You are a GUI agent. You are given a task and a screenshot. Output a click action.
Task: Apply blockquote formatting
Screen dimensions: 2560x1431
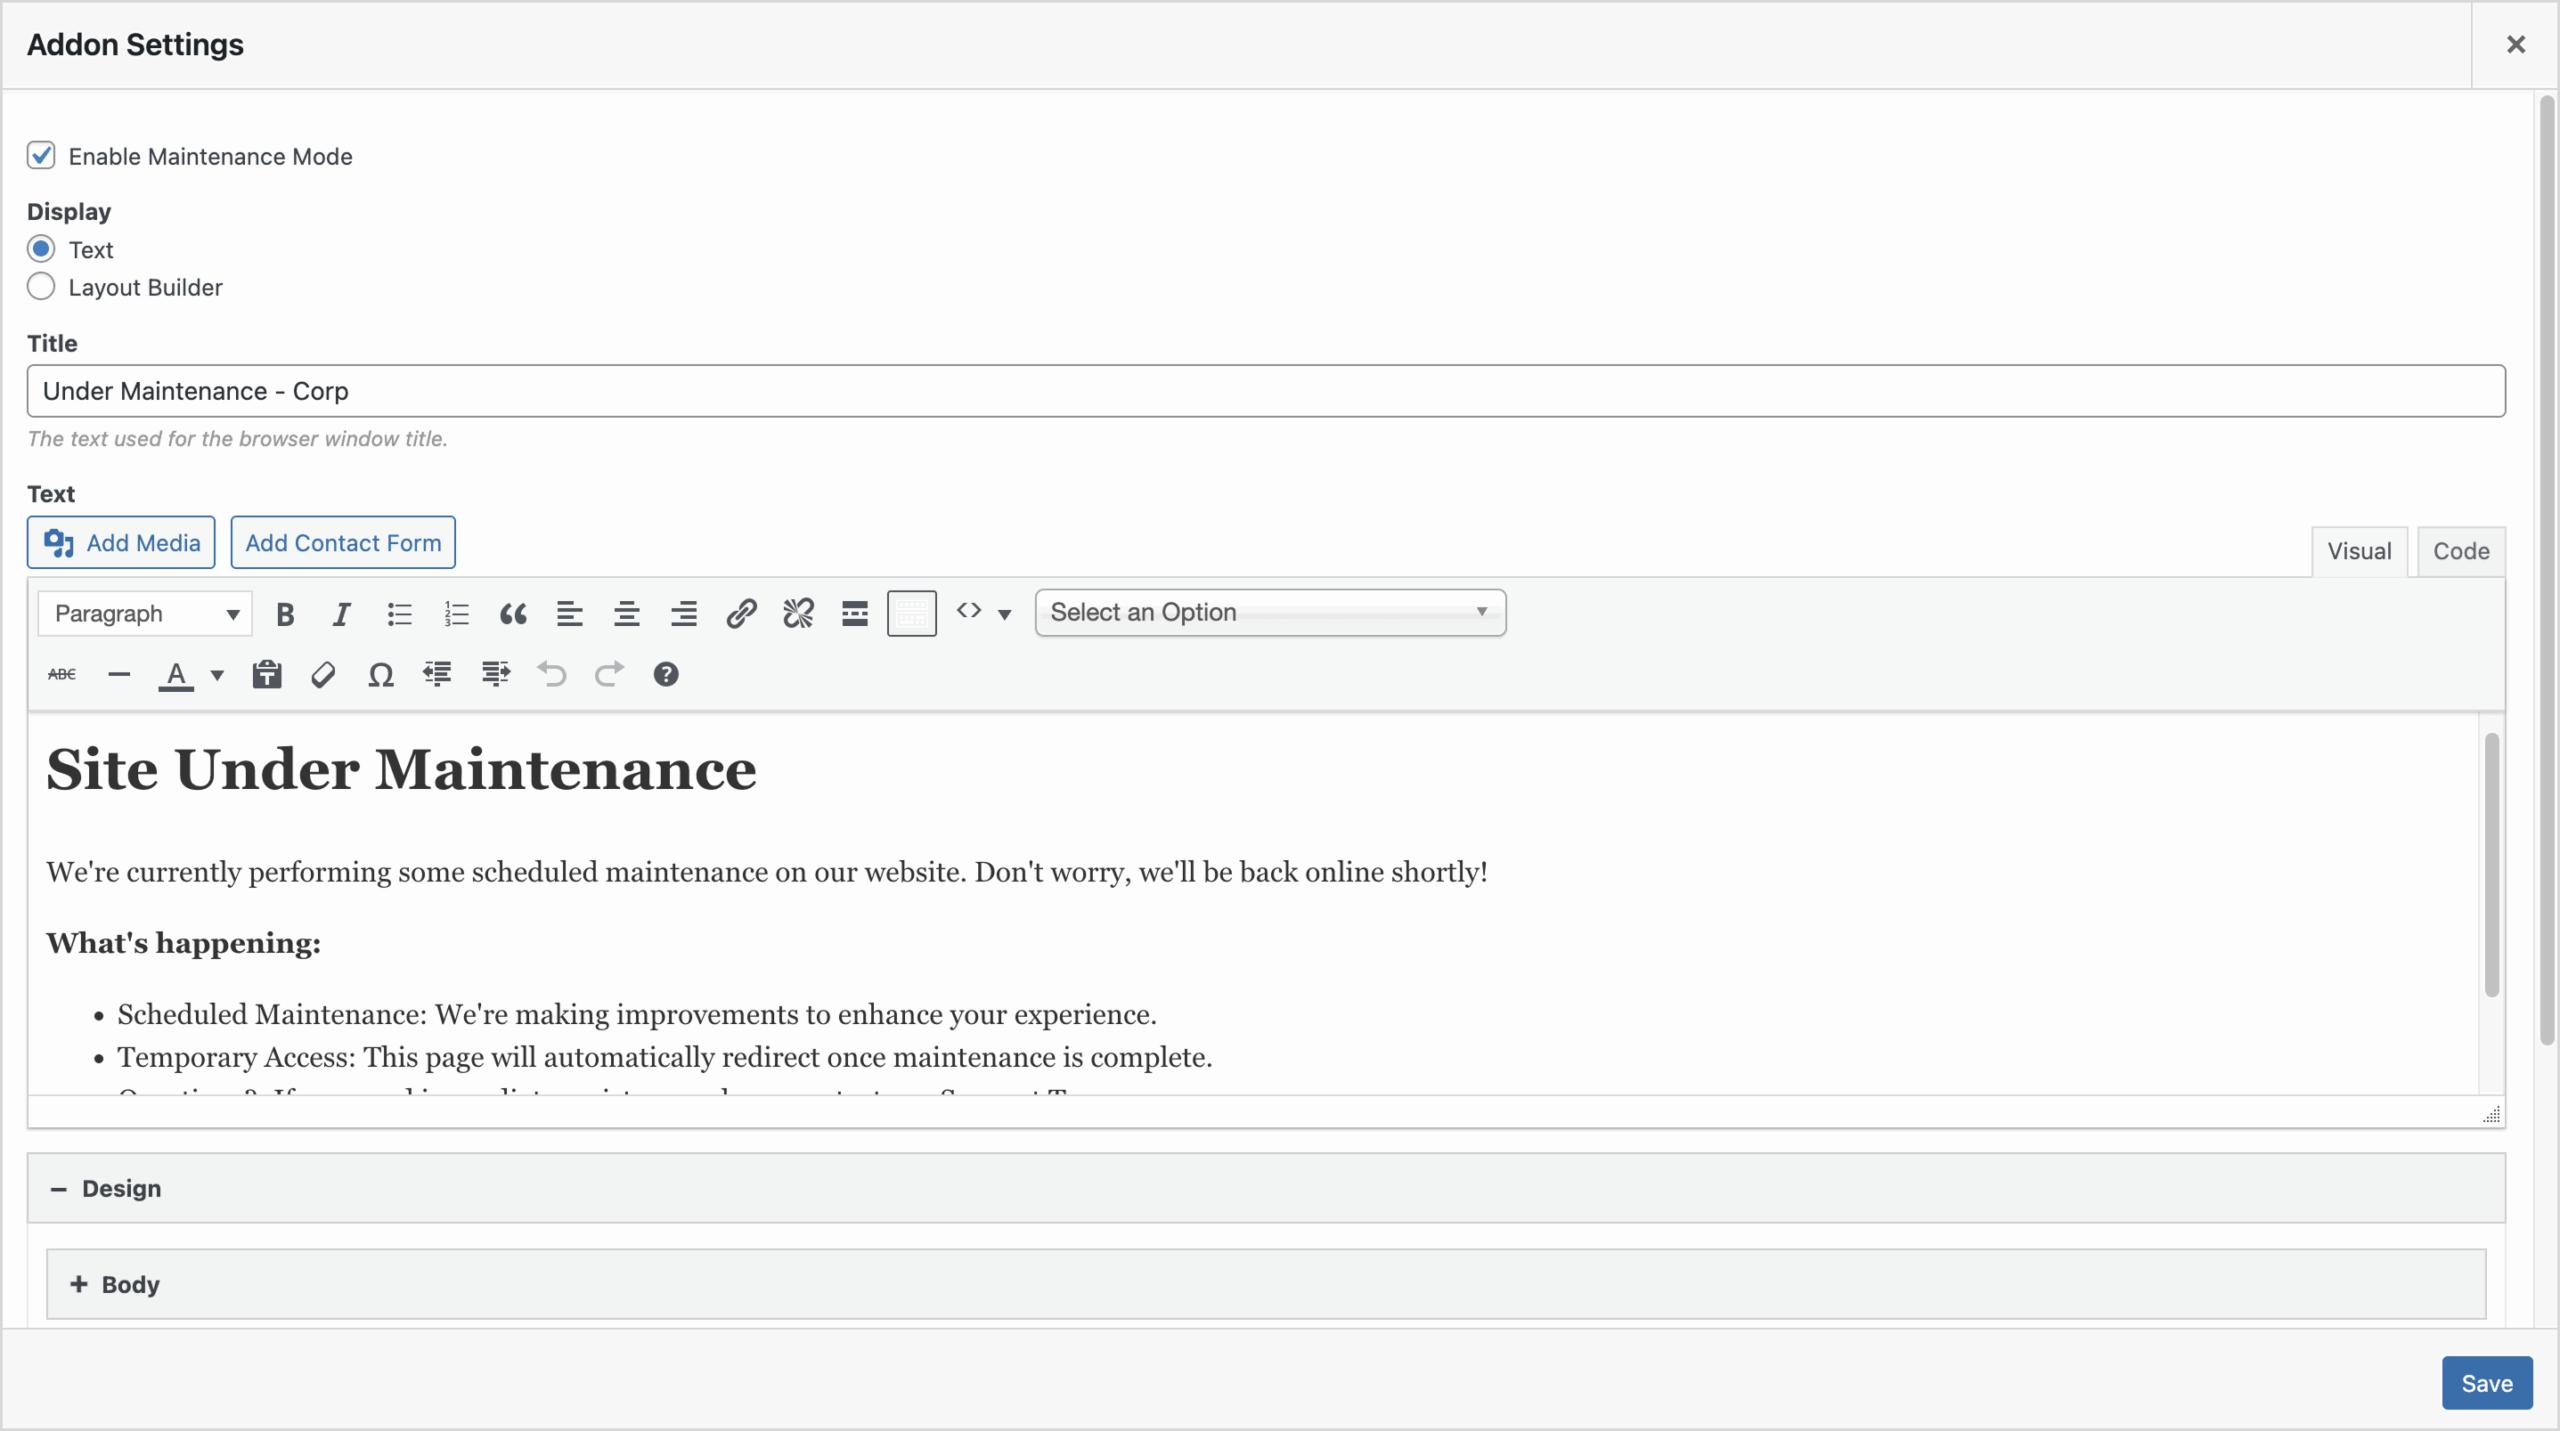click(x=513, y=614)
